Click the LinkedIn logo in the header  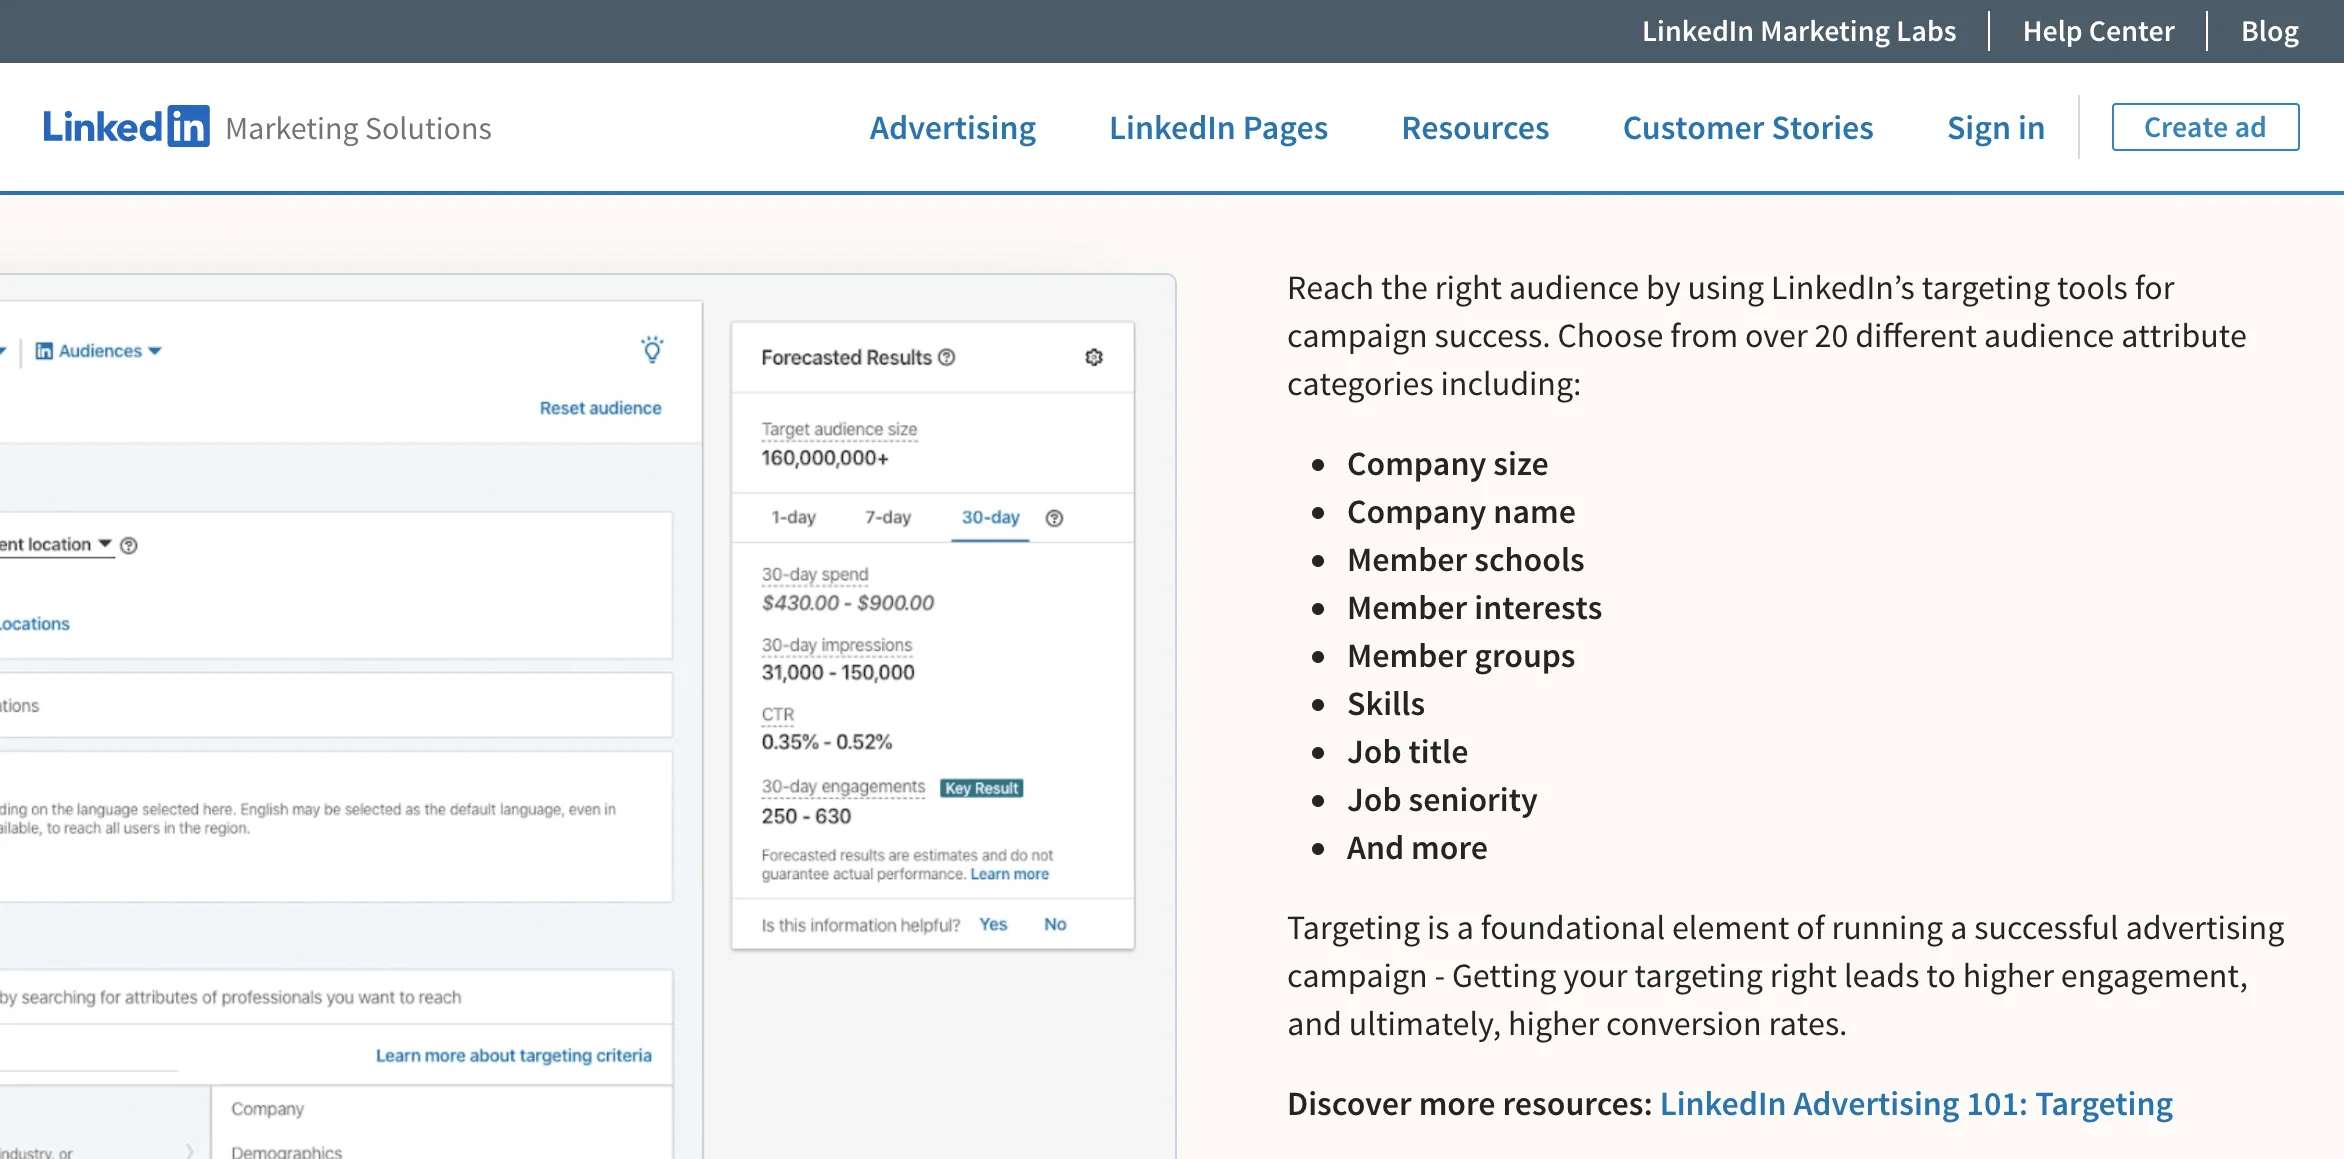pos(126,126)
